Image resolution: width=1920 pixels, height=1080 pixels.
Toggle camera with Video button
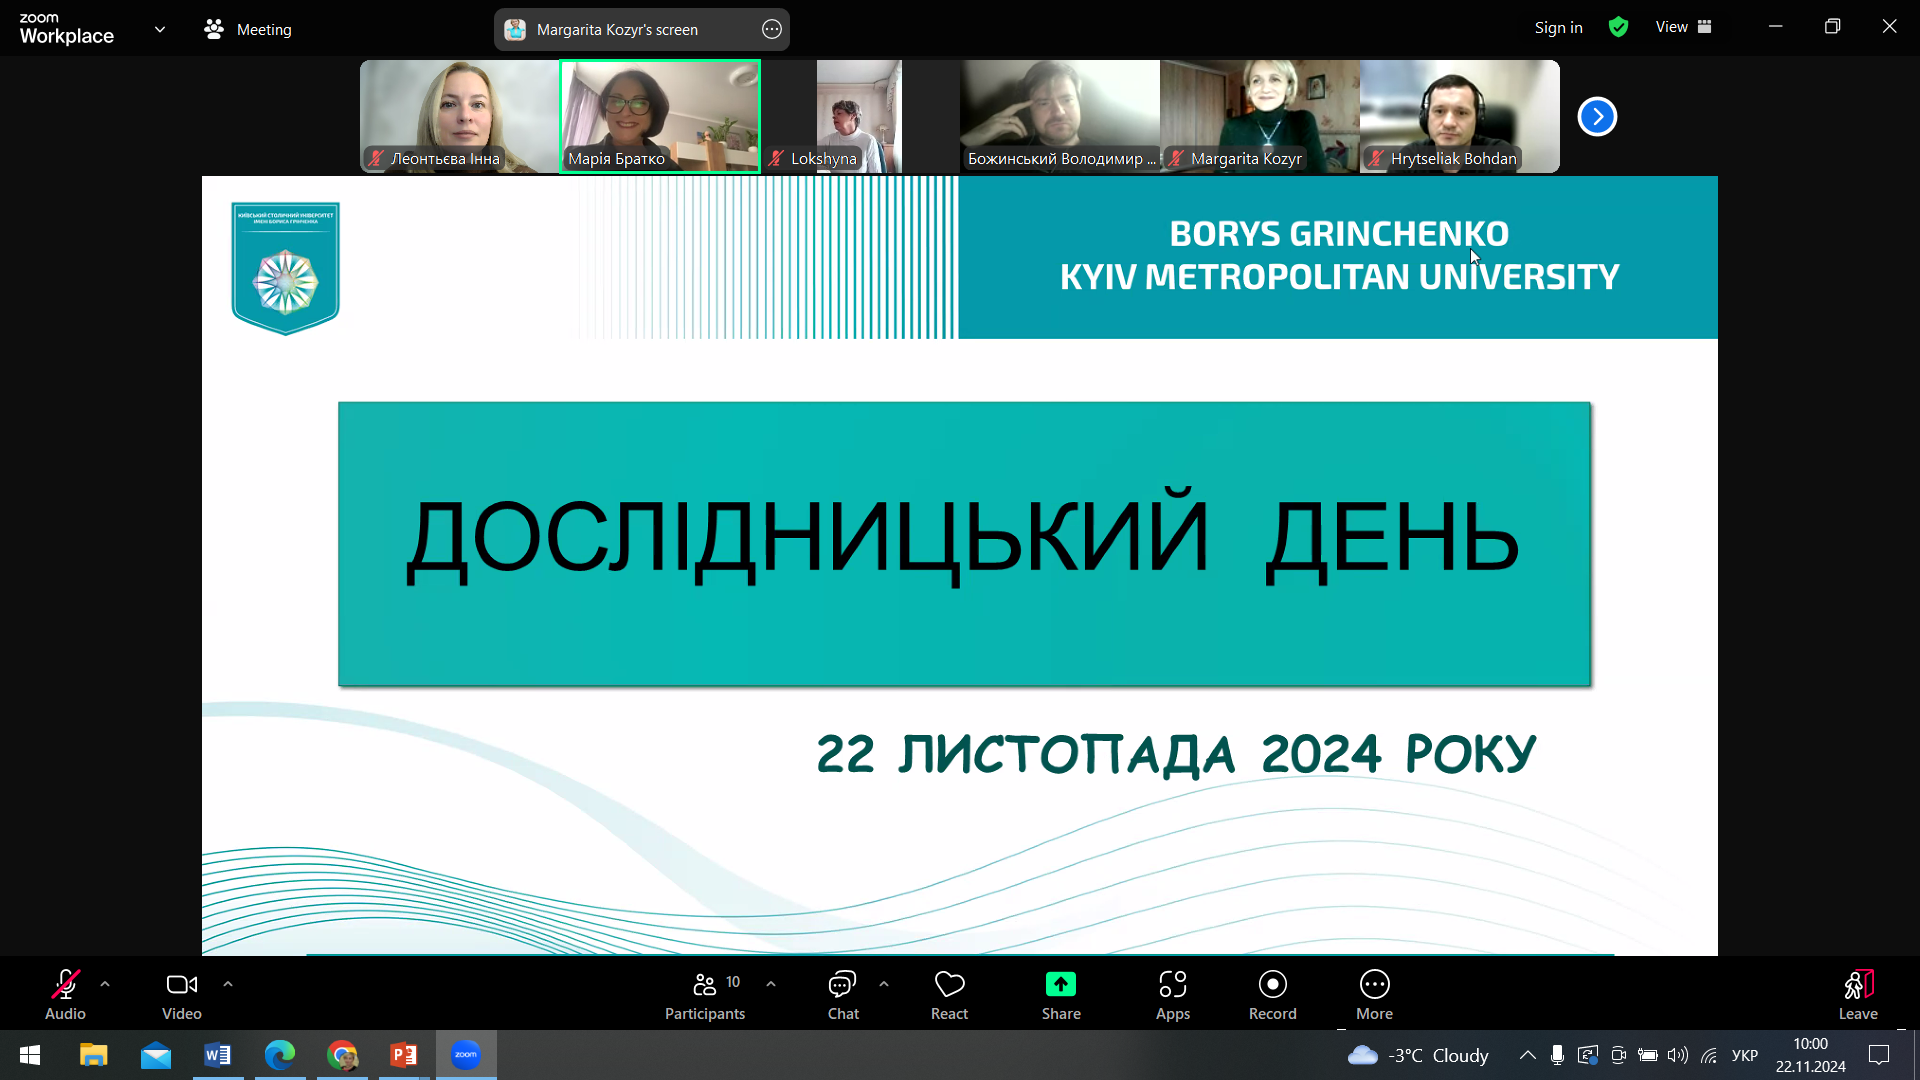[181, 985]
